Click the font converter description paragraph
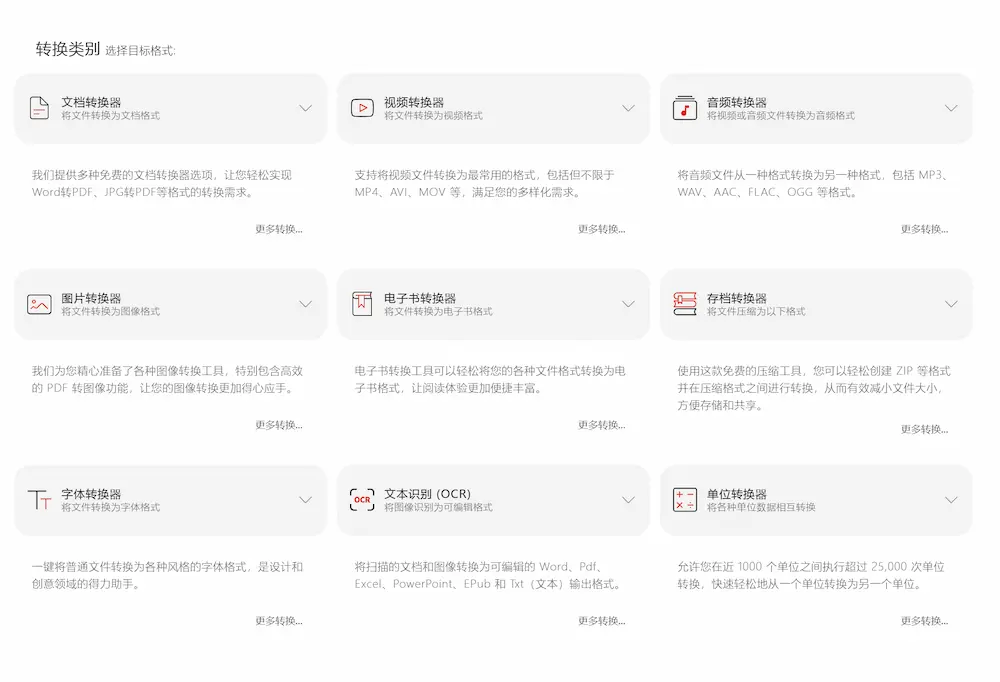Viewport: 1000px width, 682px height. click(x=167, y=575)
